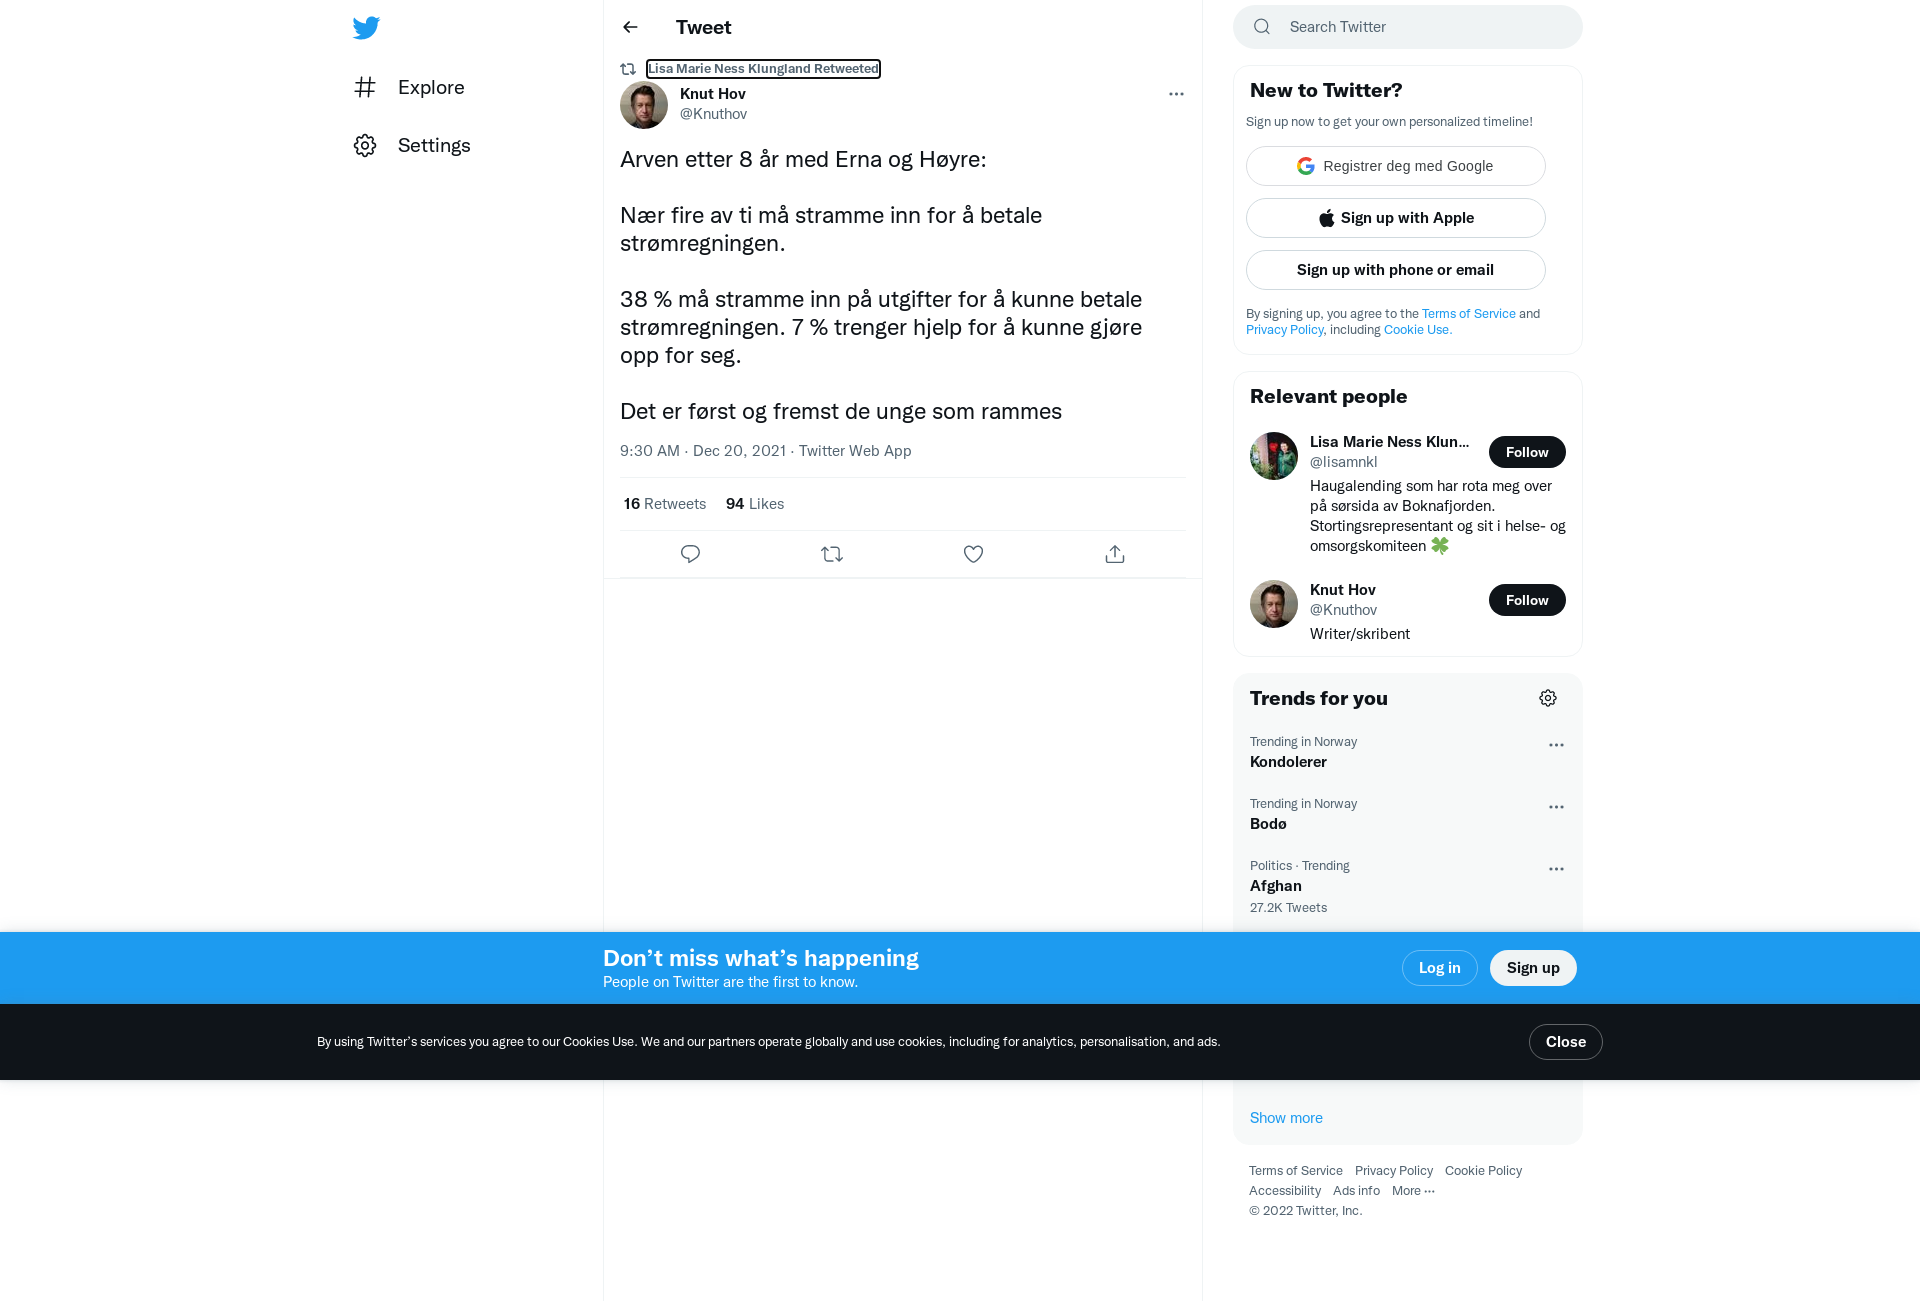Close the cookies notice banner
This screenshot has width=1920, height=1301.
tap(1565, 1042)
